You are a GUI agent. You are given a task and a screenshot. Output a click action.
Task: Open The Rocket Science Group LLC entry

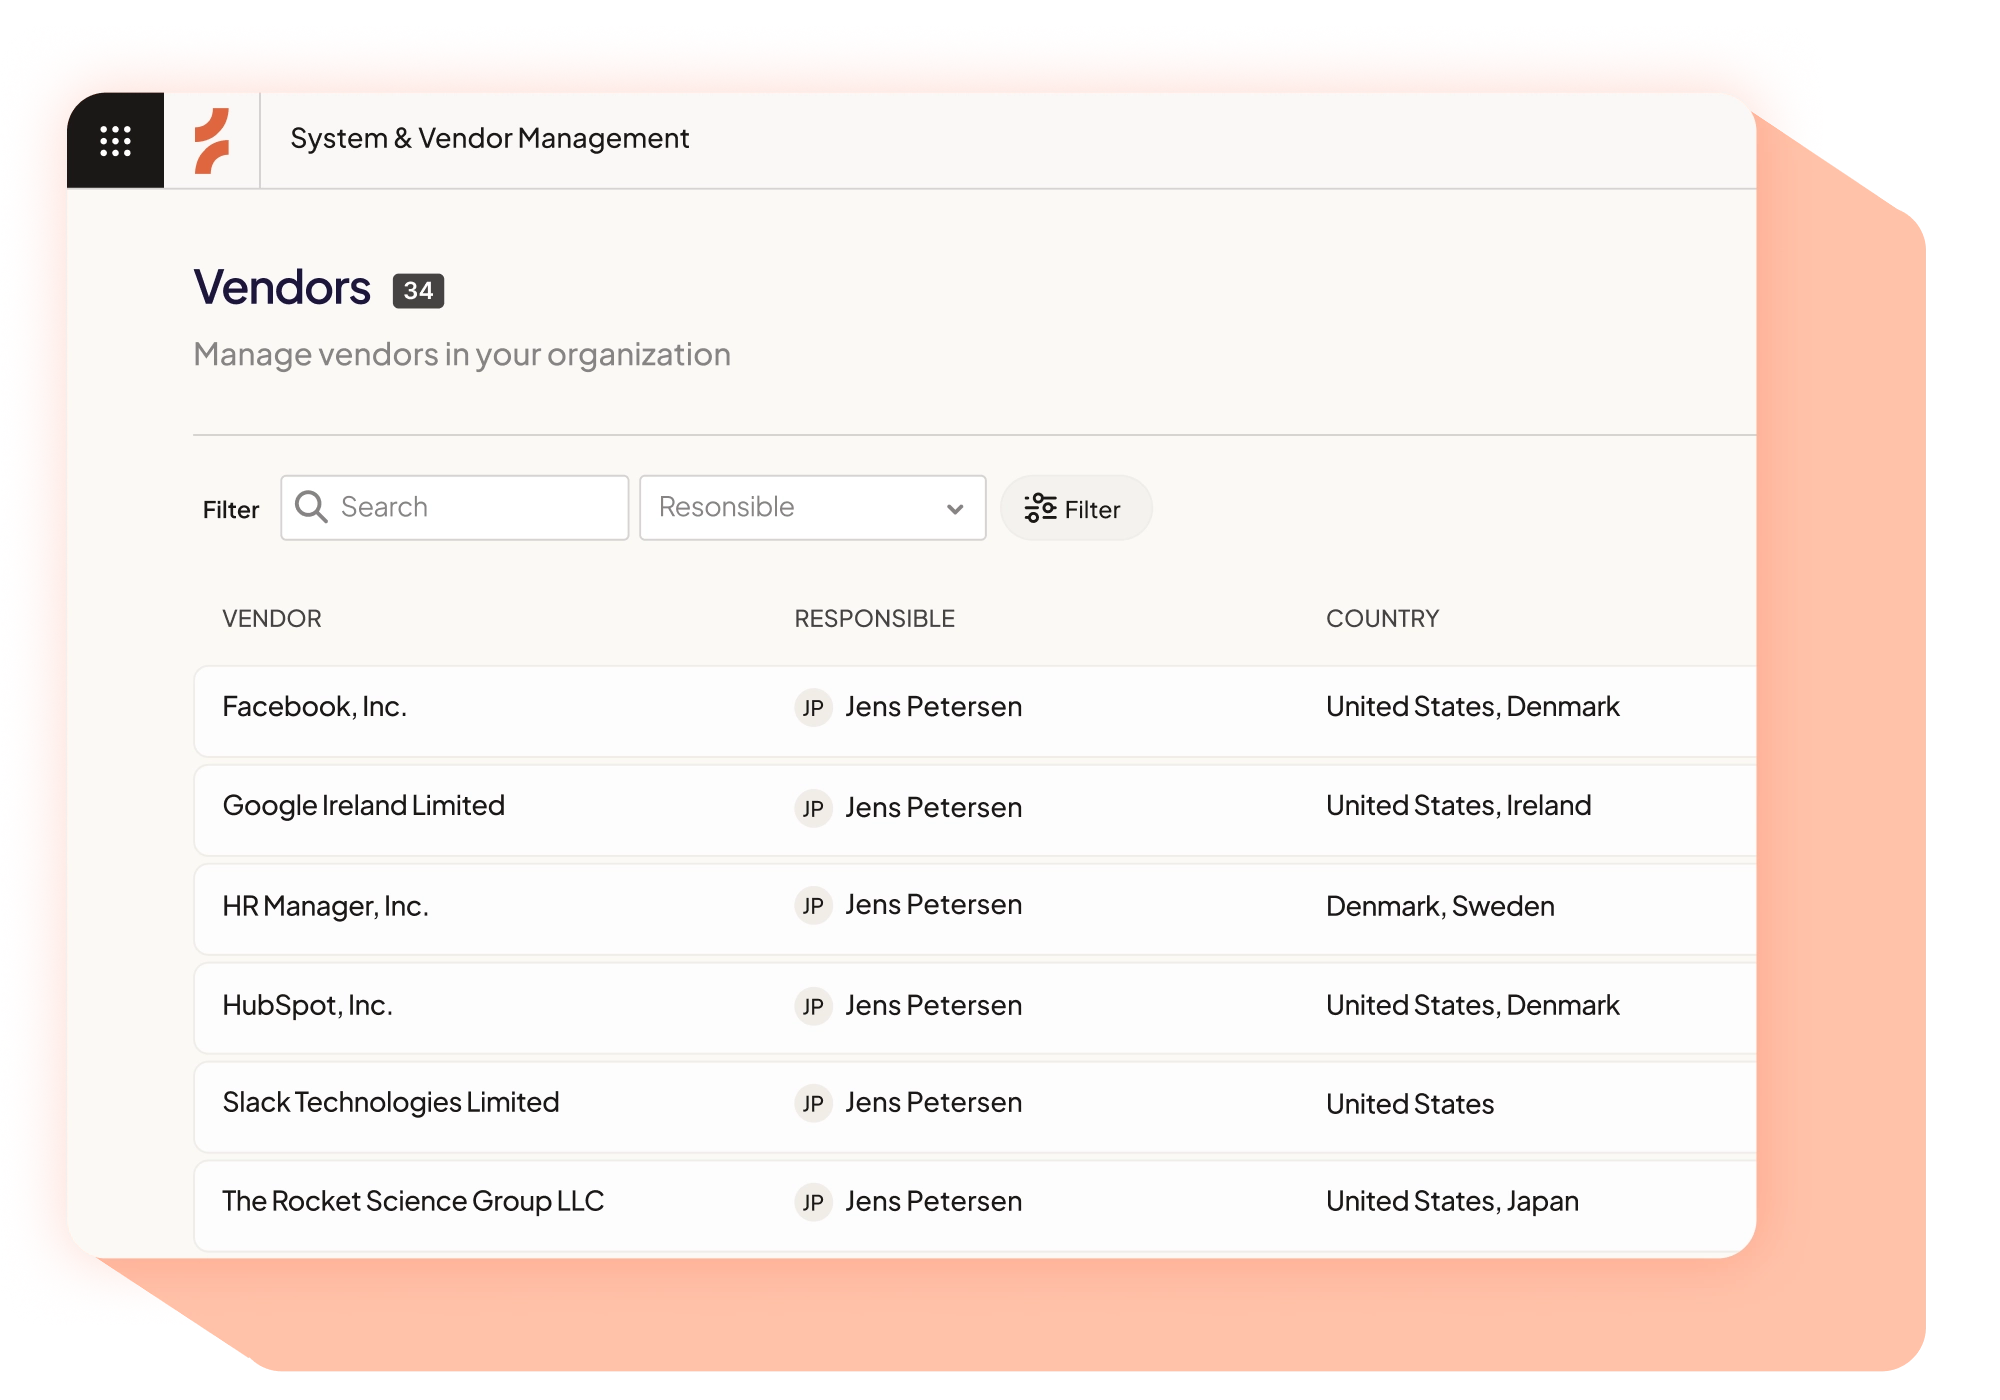click(412, 1201)
